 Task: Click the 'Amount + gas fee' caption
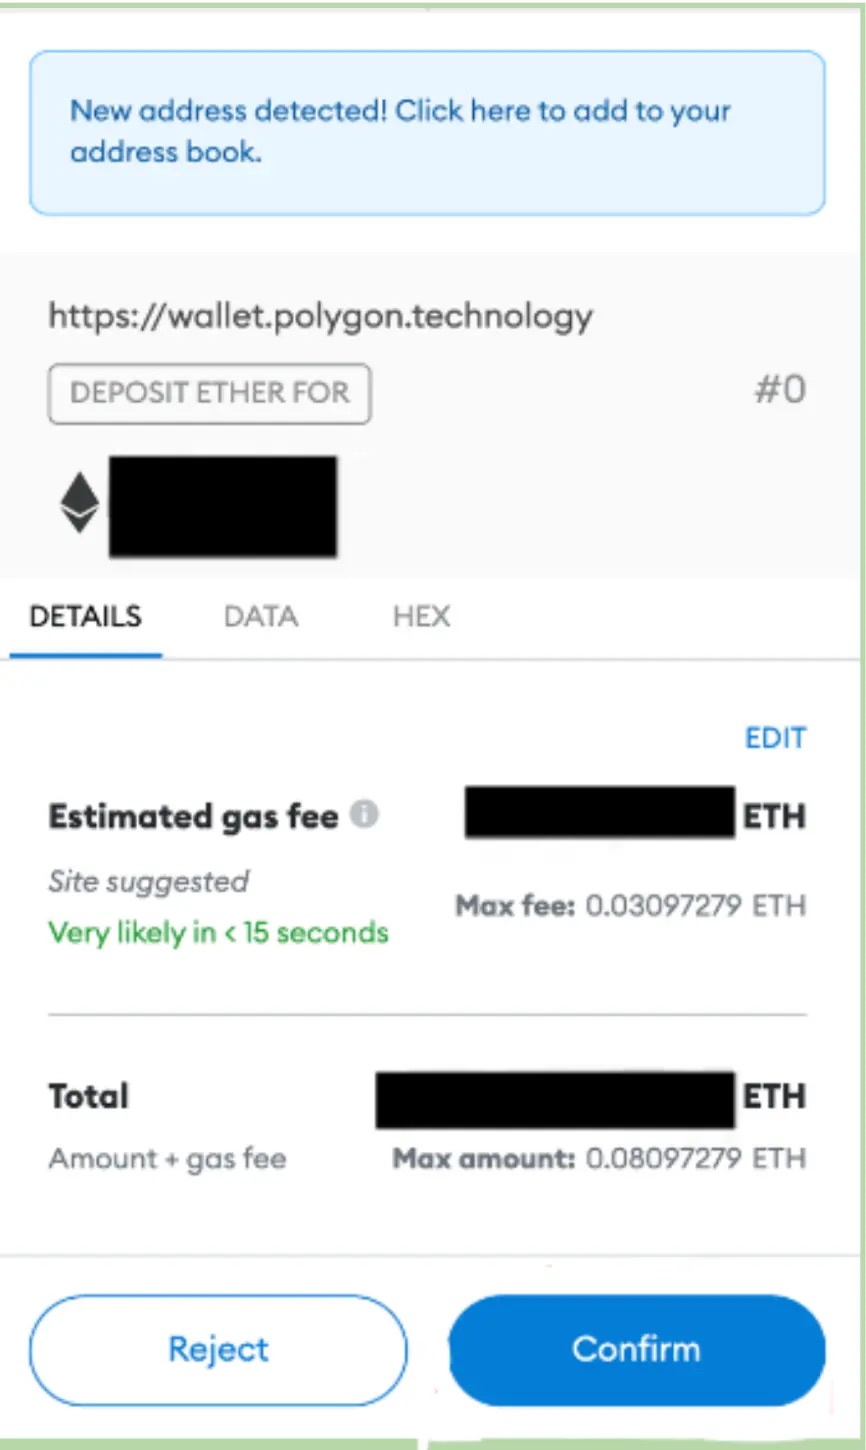(167, 1159)
